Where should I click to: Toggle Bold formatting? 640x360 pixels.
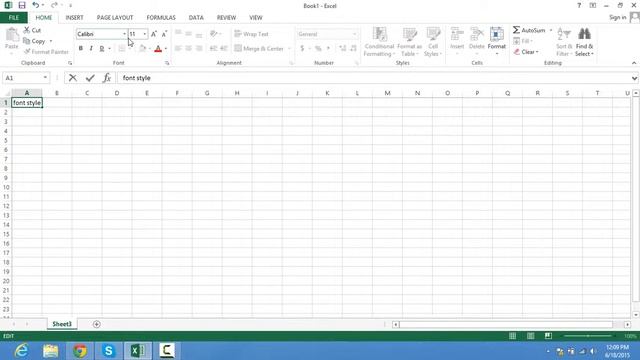point(80,49)
